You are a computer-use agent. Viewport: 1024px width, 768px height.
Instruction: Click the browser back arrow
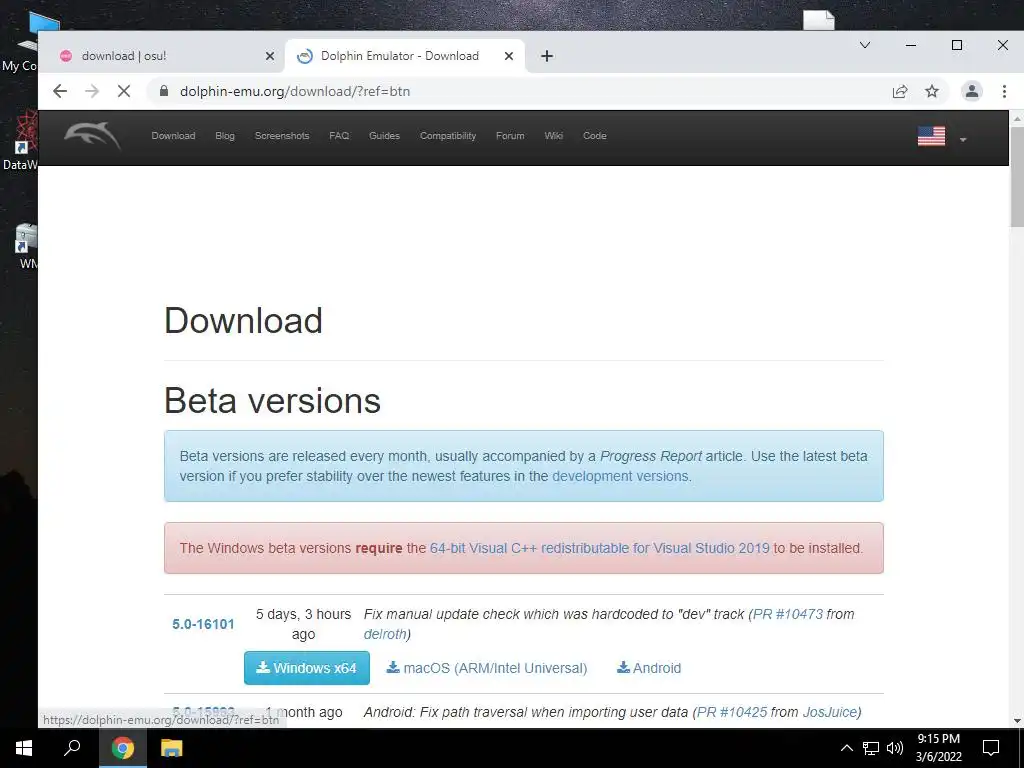(x=60, y=91)
